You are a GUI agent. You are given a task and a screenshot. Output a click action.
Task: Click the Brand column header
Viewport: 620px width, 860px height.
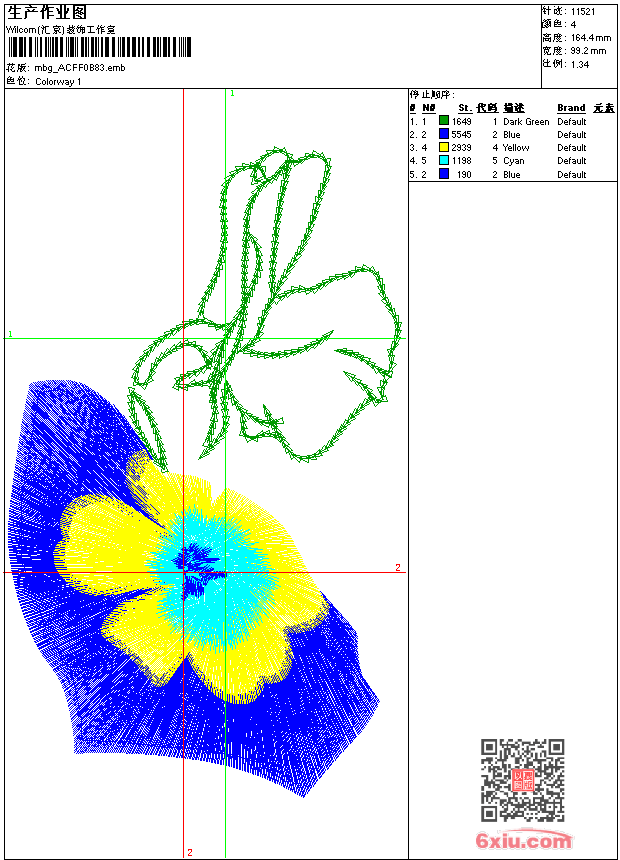[x=571, y=108]
